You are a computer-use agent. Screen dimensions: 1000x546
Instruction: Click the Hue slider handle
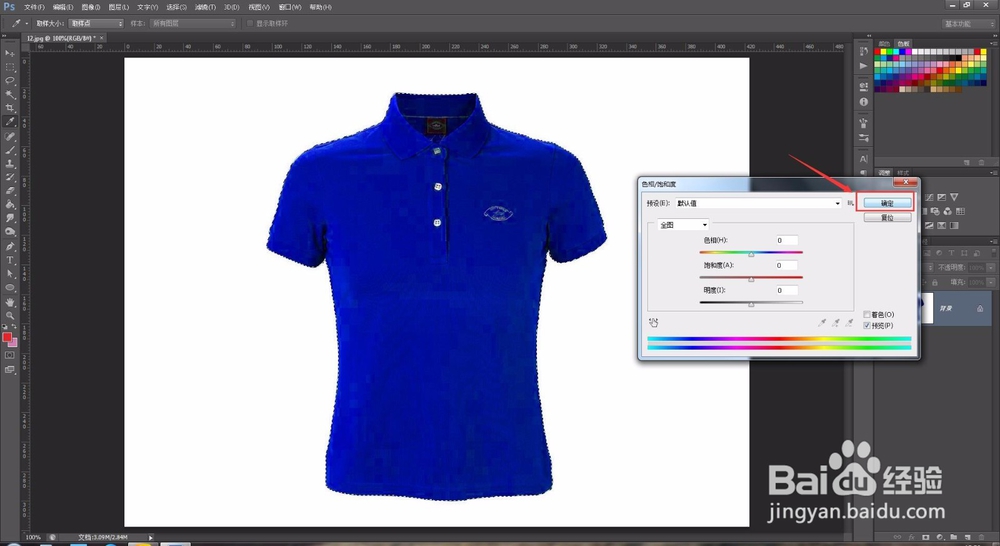coord(751,254)
